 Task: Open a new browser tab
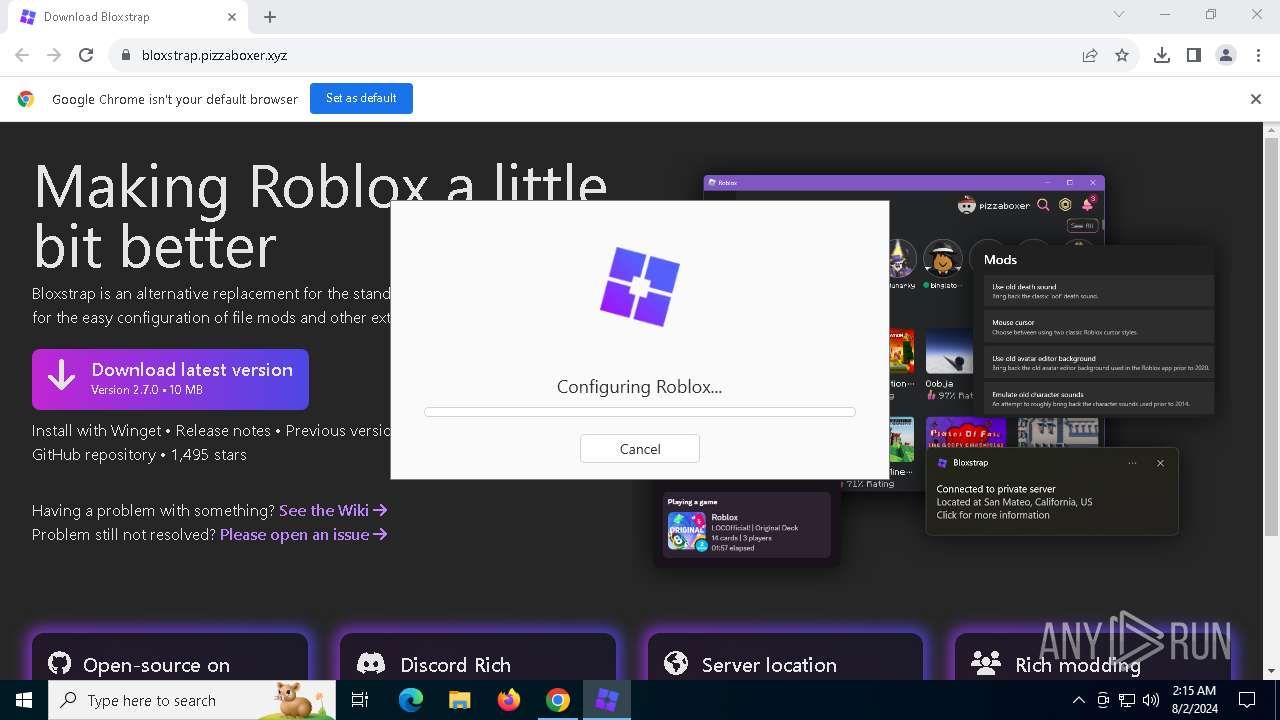[270, 17]
